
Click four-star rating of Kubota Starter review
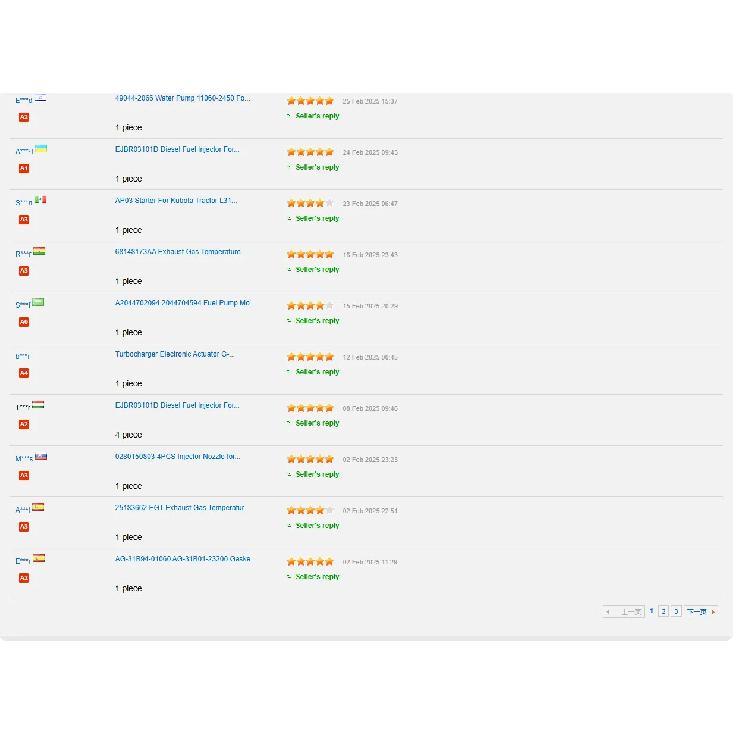tap(310, 203)
